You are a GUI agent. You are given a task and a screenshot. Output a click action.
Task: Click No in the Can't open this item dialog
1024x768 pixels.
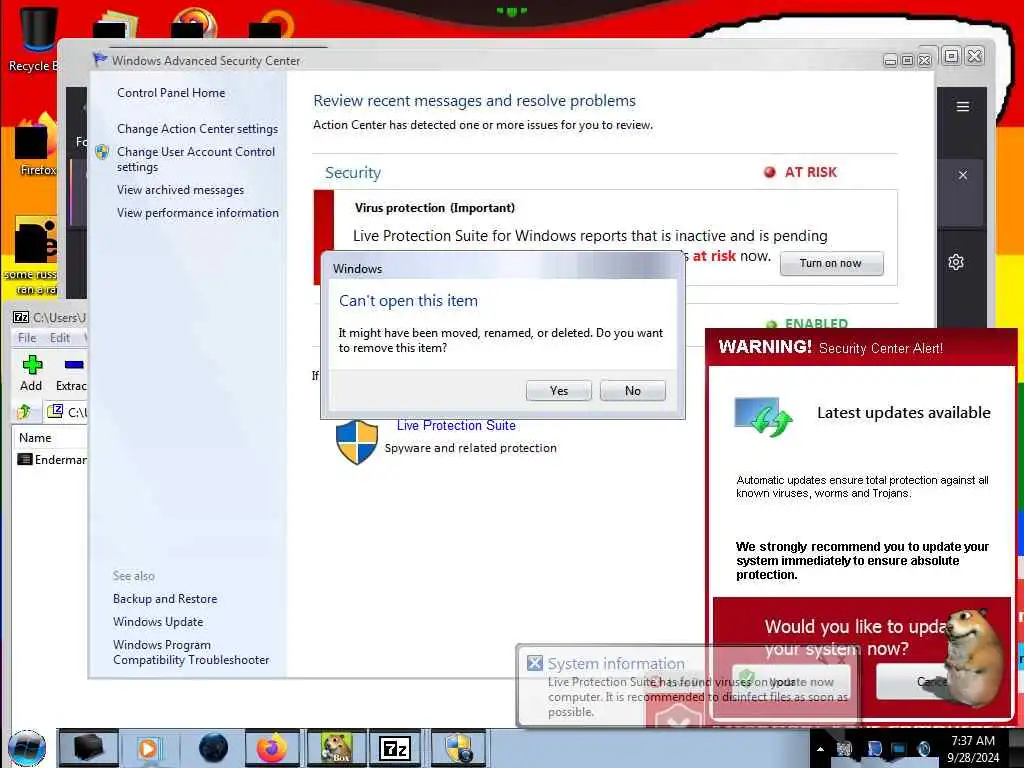pyautogui.click(x=632, y=391)
